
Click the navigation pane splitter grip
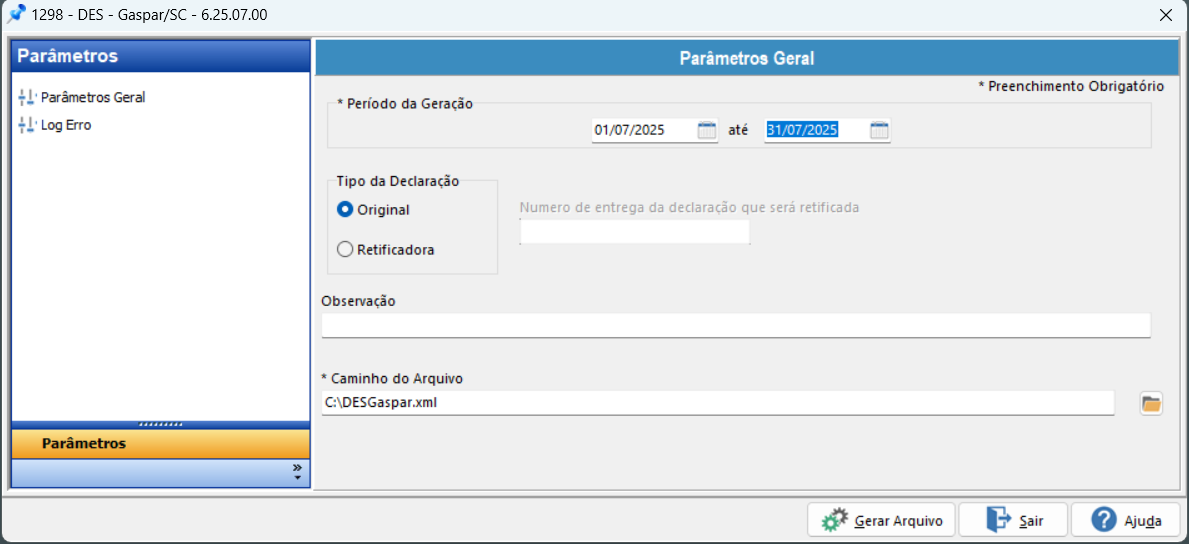[x=161, y=424]
